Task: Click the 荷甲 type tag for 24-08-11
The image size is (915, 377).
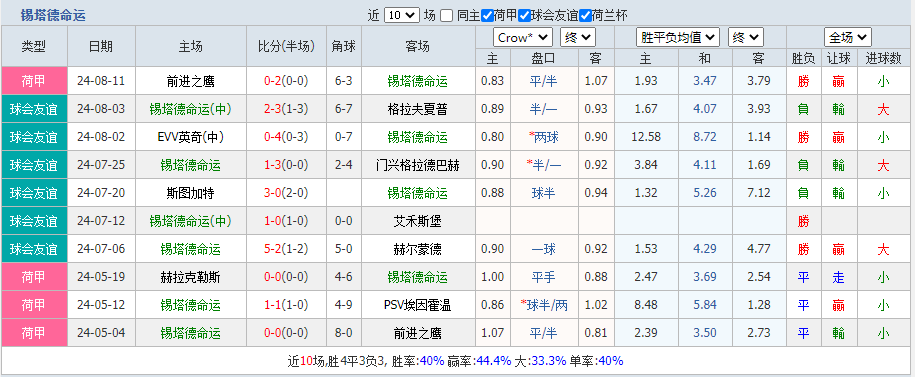Action: point(34,81)
